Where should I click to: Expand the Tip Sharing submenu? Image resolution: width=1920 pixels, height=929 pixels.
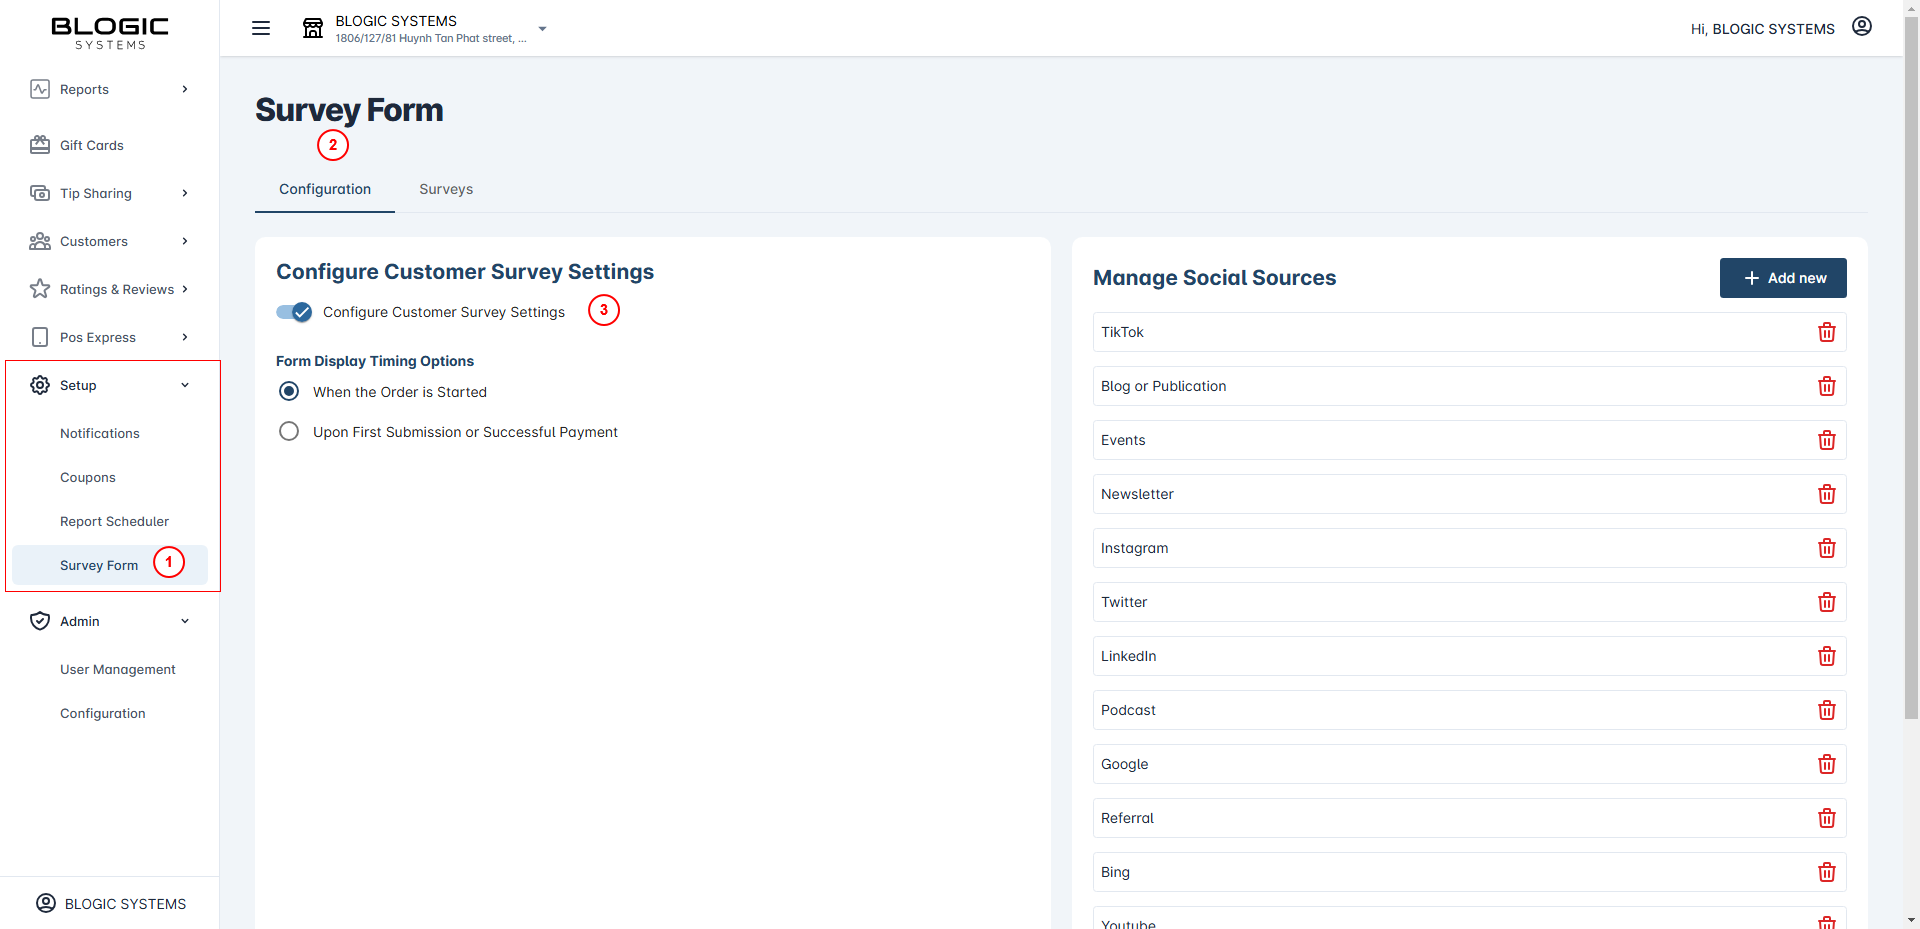click(185, 193)
